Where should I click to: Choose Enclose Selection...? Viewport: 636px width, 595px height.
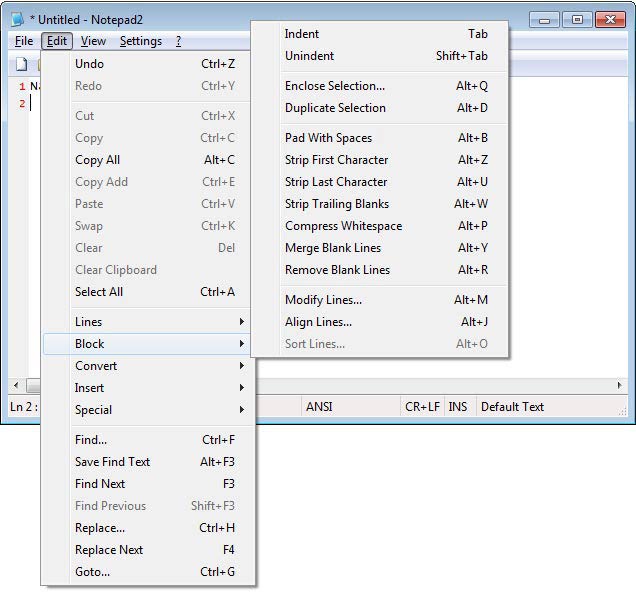pyautogui.click(x=379, y=86)
